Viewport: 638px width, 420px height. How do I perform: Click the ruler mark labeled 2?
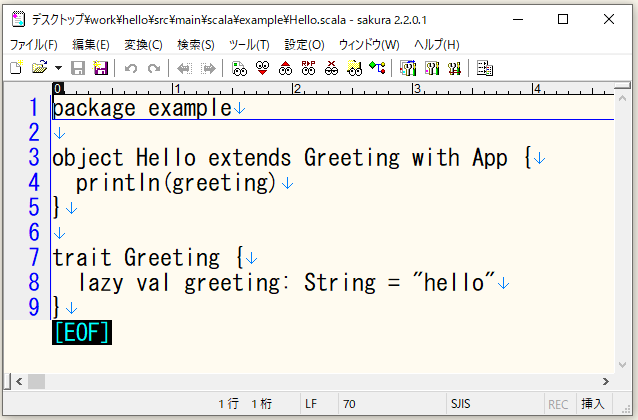click(297, 88)
